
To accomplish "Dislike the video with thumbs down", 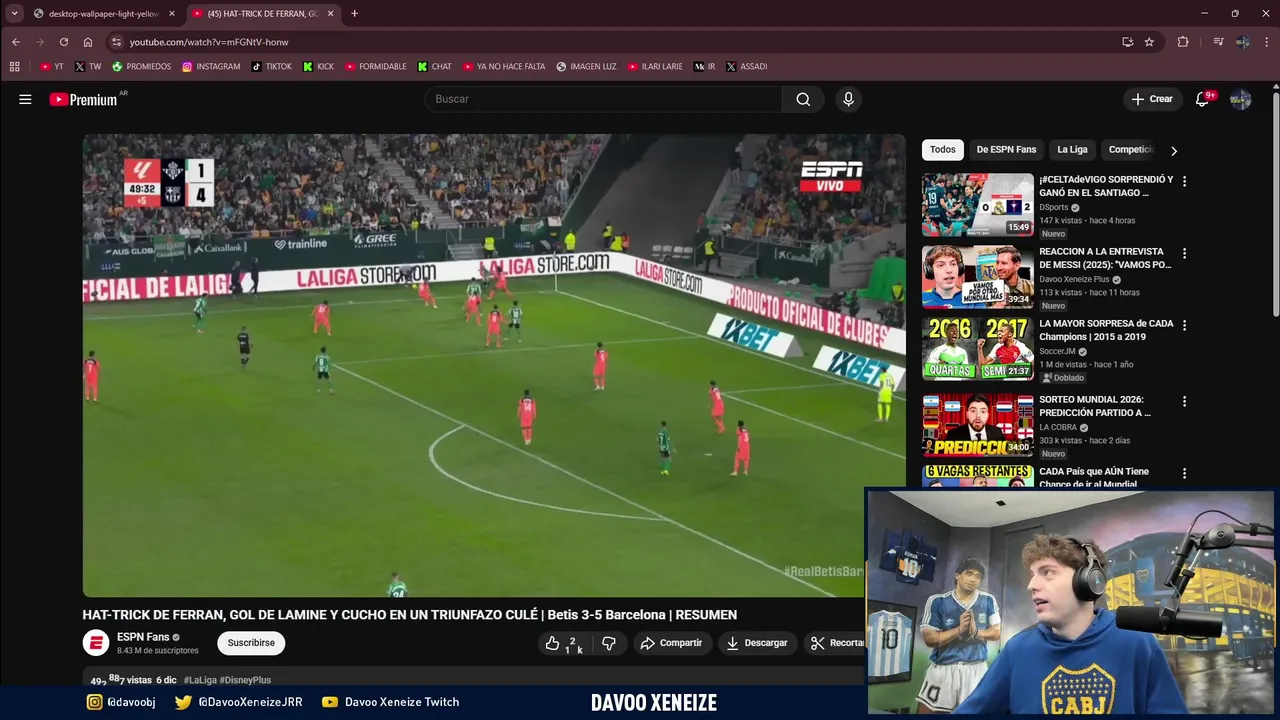I will coord(609,643).
